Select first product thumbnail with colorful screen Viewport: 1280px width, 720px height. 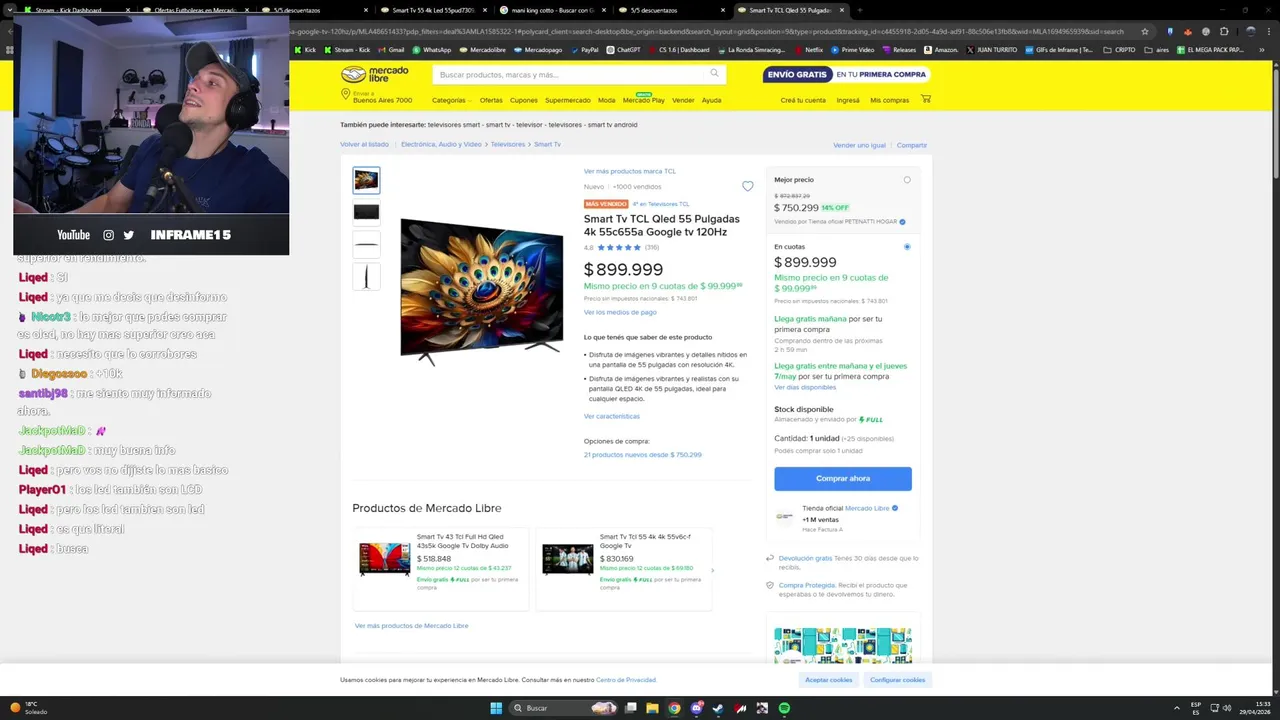(x=366, y=180)
